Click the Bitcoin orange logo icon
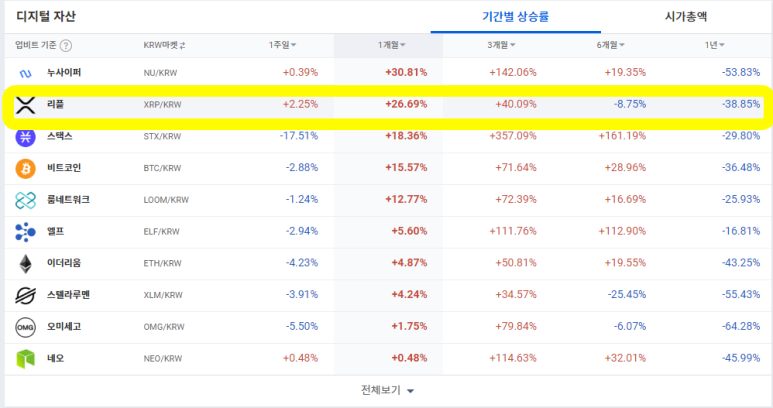Image resolution: width=773 pixels, height=408 pixels. tap(25, 169)
